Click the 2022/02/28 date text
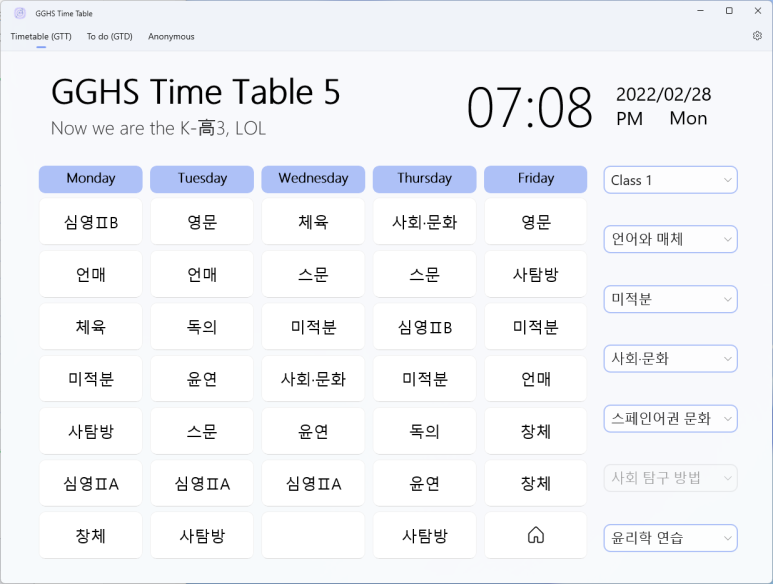Image resolution: width=773 pixels, height=584 pixels. tap(664, 94)
